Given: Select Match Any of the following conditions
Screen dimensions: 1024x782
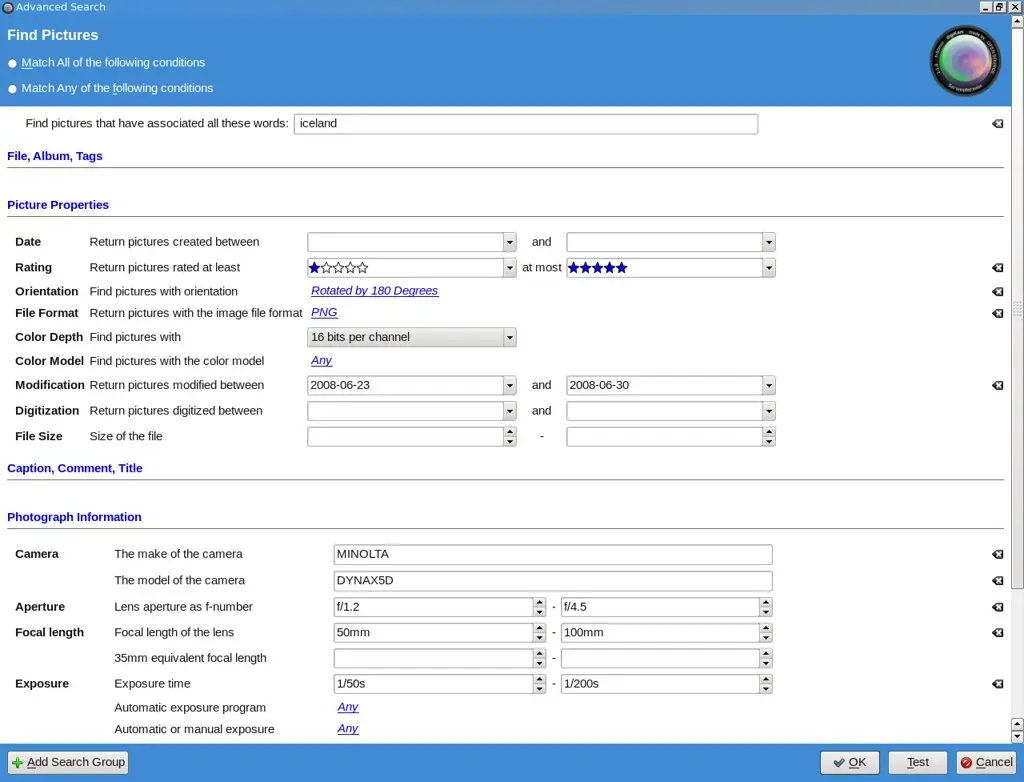Looking at the screenshot, I should click(x=13, y=89).
